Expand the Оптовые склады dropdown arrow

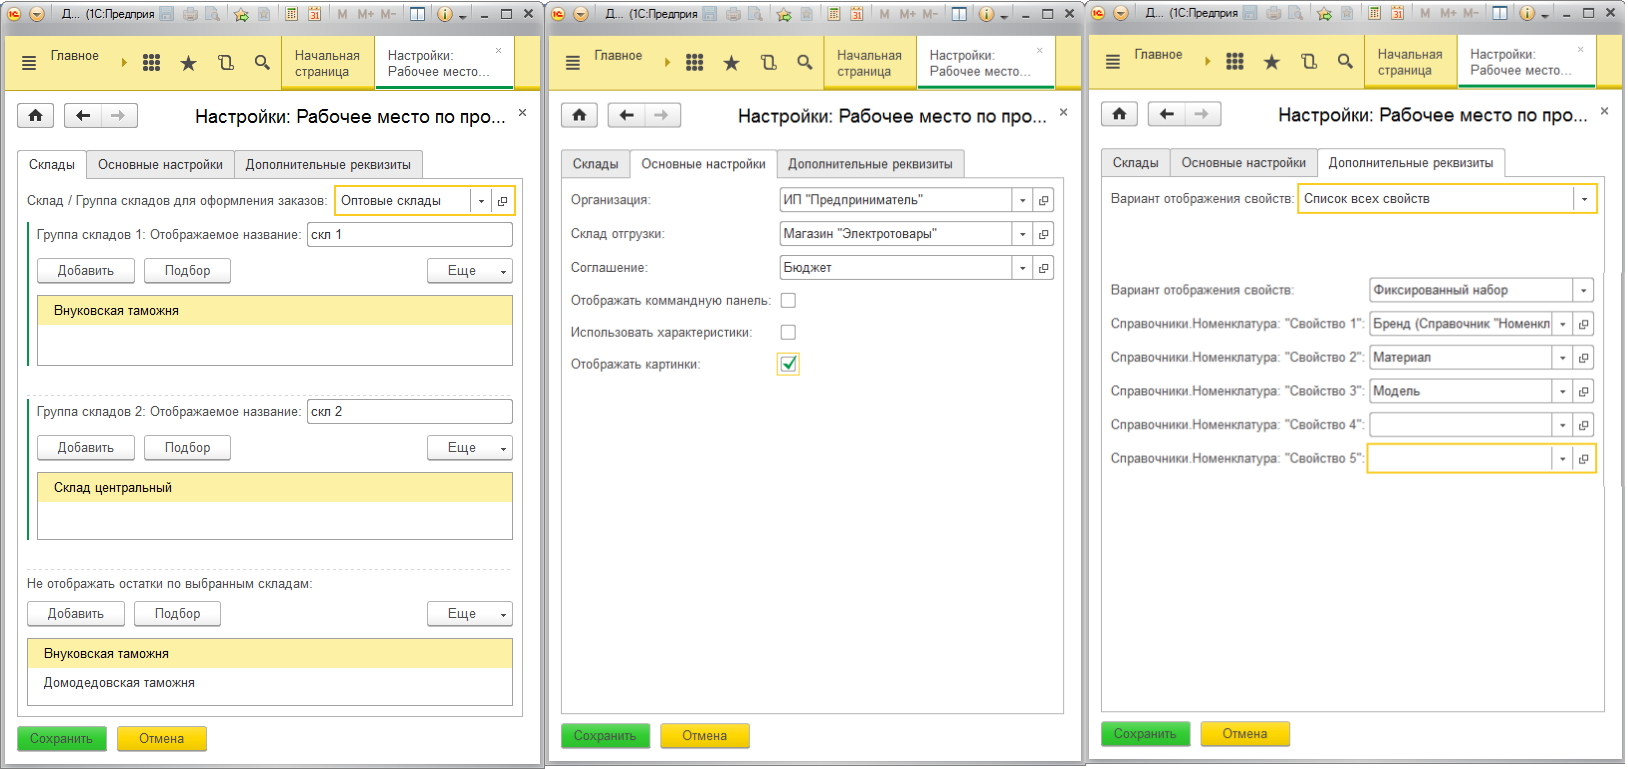481,201
